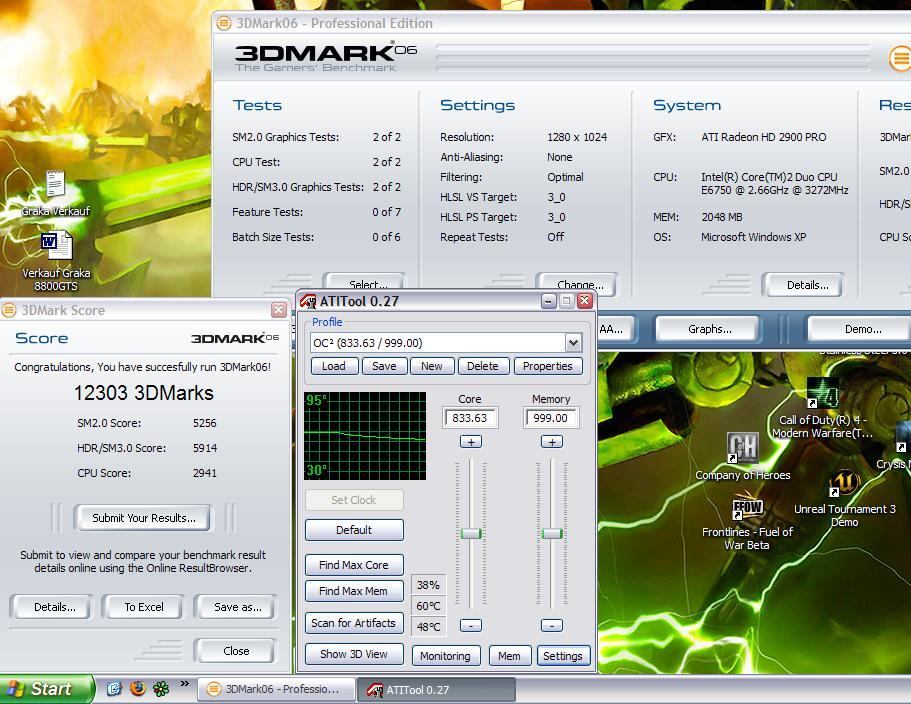Open Frontlines Fuel of War Beta shortcut
The height and width of the screenshot is (704, 911).
click(747, 509)
